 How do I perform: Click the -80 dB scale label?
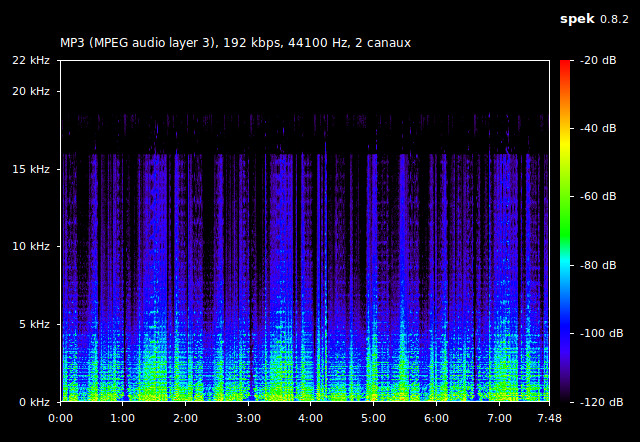coord(598,265)
